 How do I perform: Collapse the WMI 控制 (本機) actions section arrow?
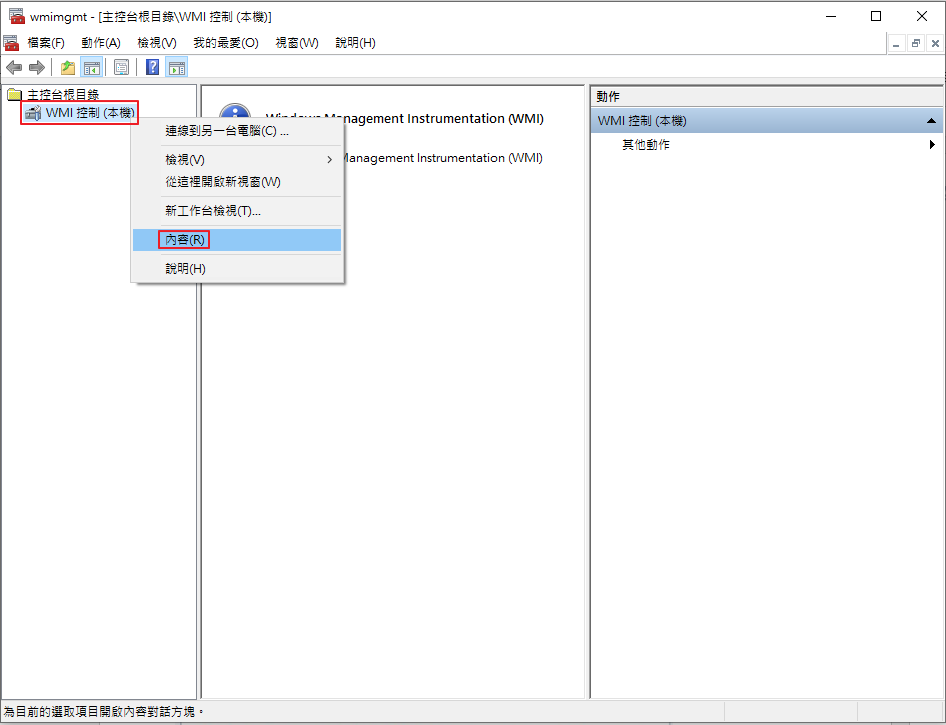coord(930,121)
